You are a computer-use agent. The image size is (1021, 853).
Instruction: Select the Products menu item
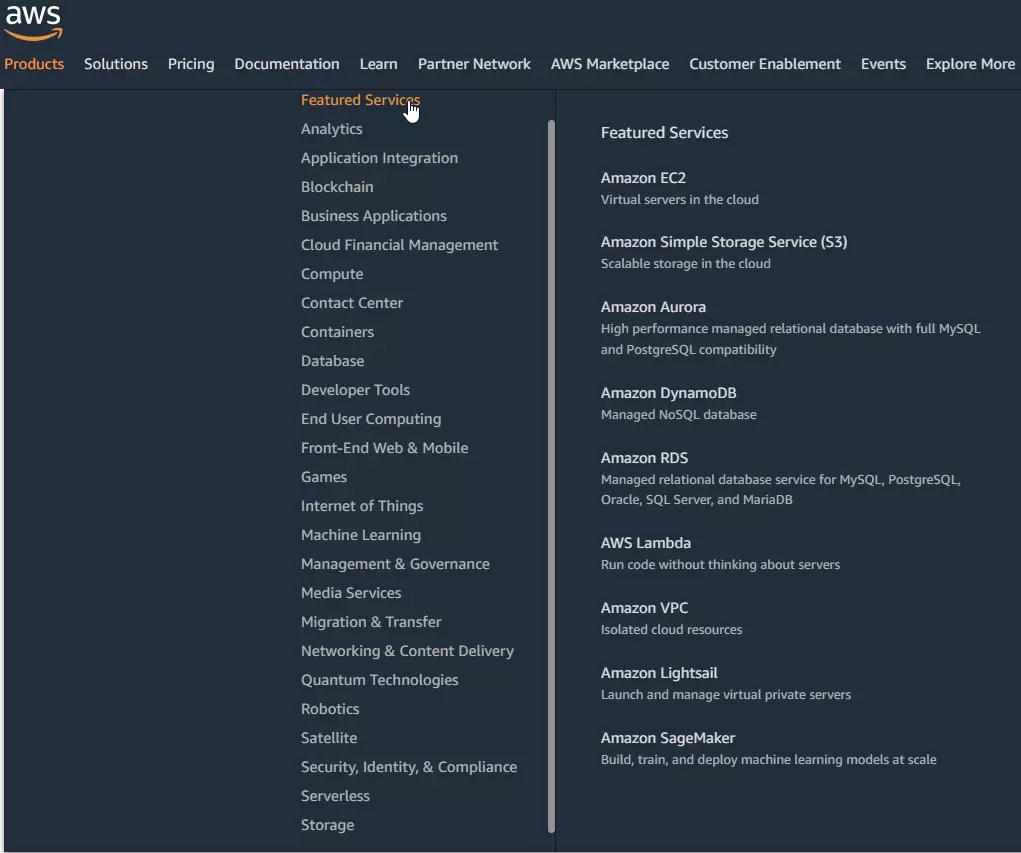[x=34, y=64]
